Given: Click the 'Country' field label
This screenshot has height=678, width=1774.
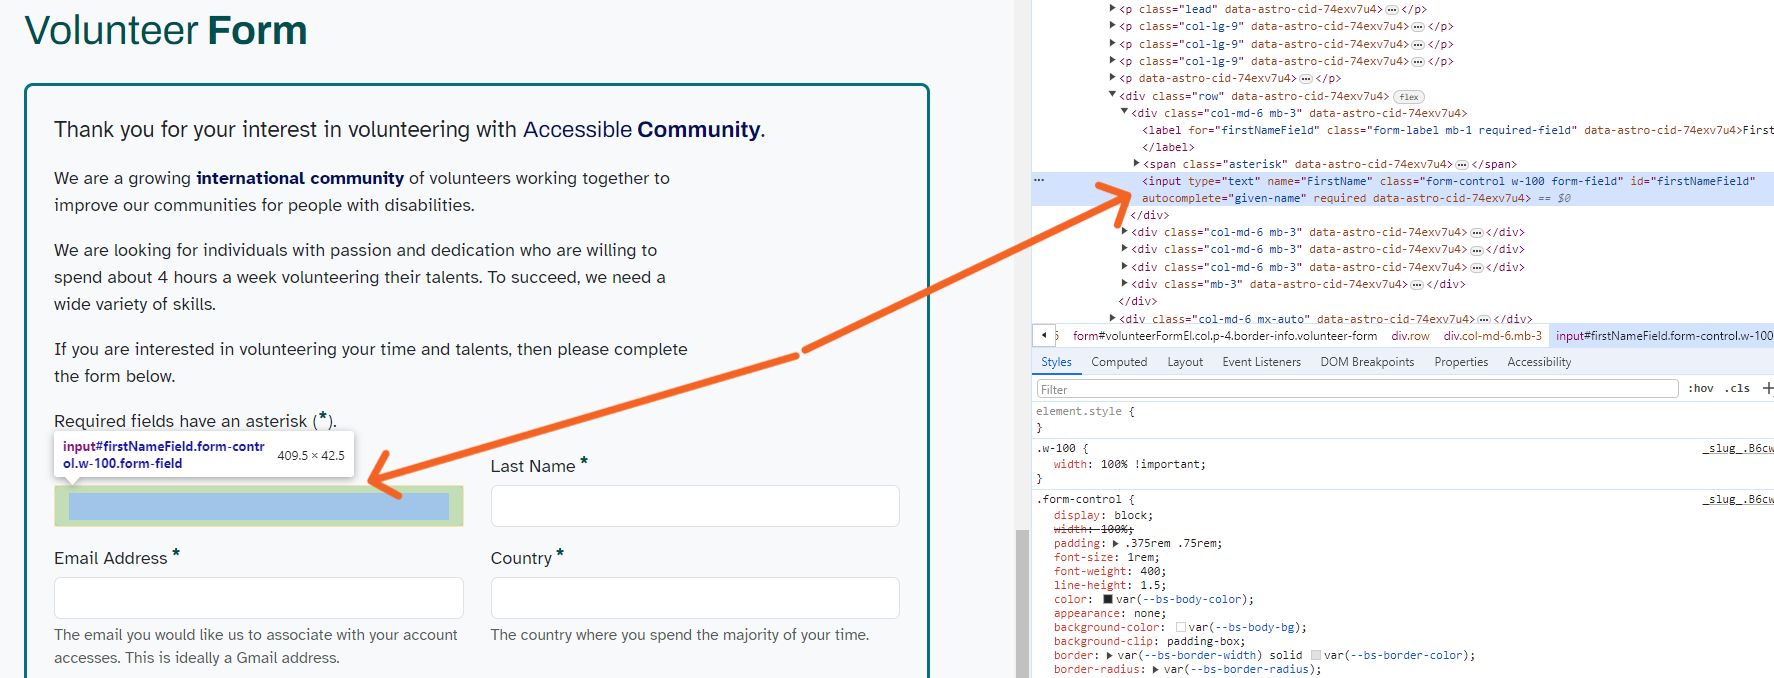Looking at the screenshot, I should (x=521, y=558).
